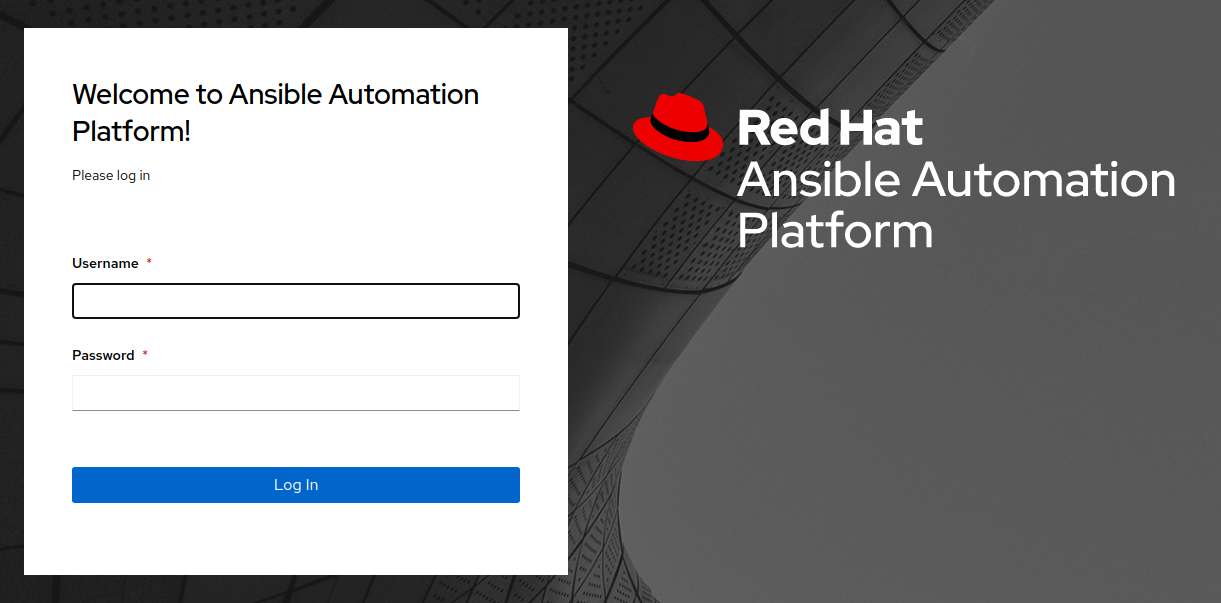Click the bold "Red Hat" wordmark

coord(829,129)
